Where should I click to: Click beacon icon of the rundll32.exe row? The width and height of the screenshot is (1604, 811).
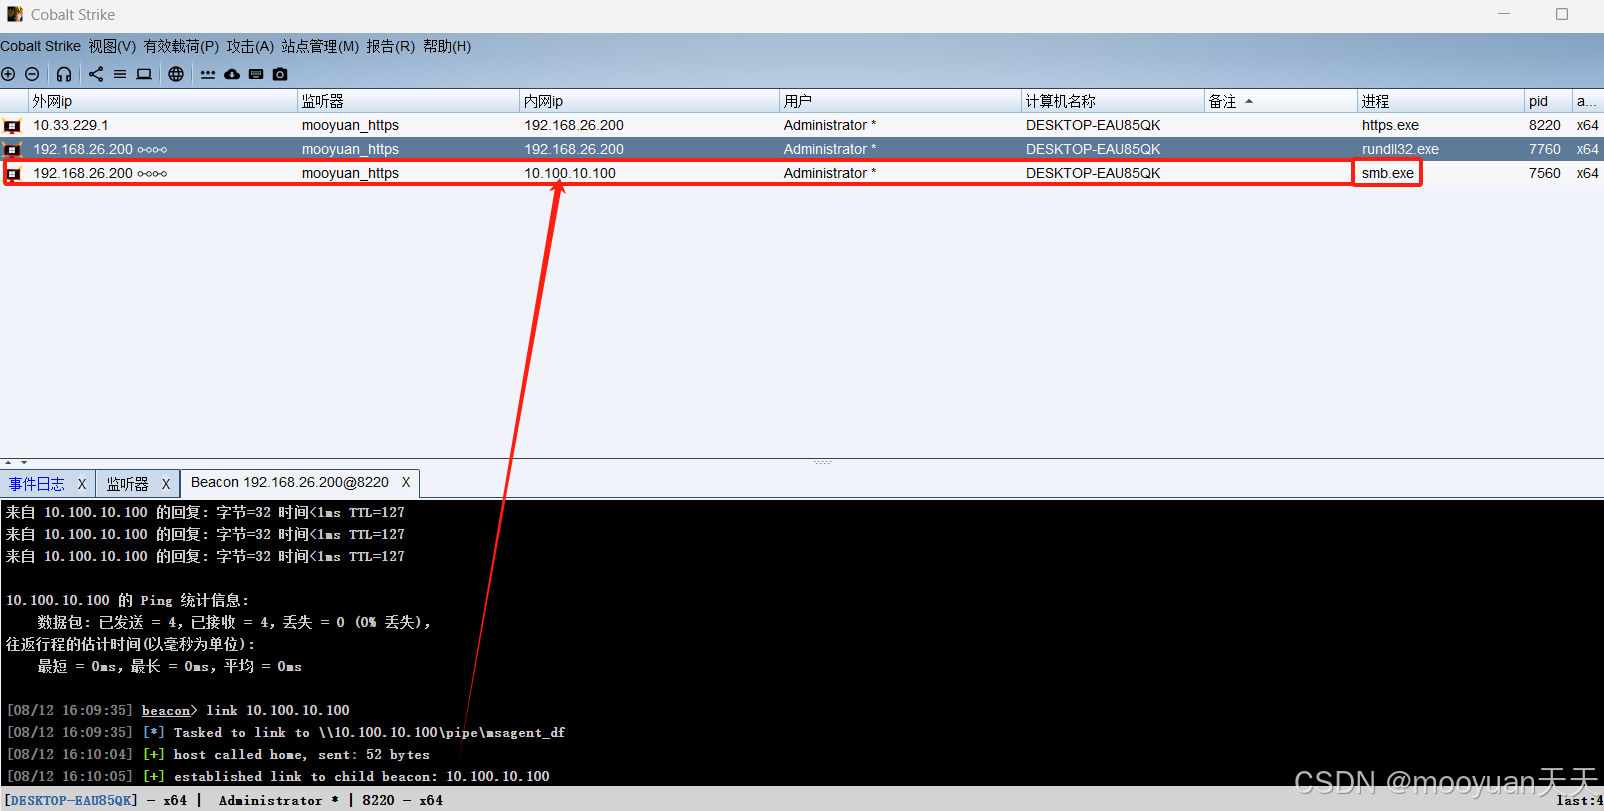12,149
